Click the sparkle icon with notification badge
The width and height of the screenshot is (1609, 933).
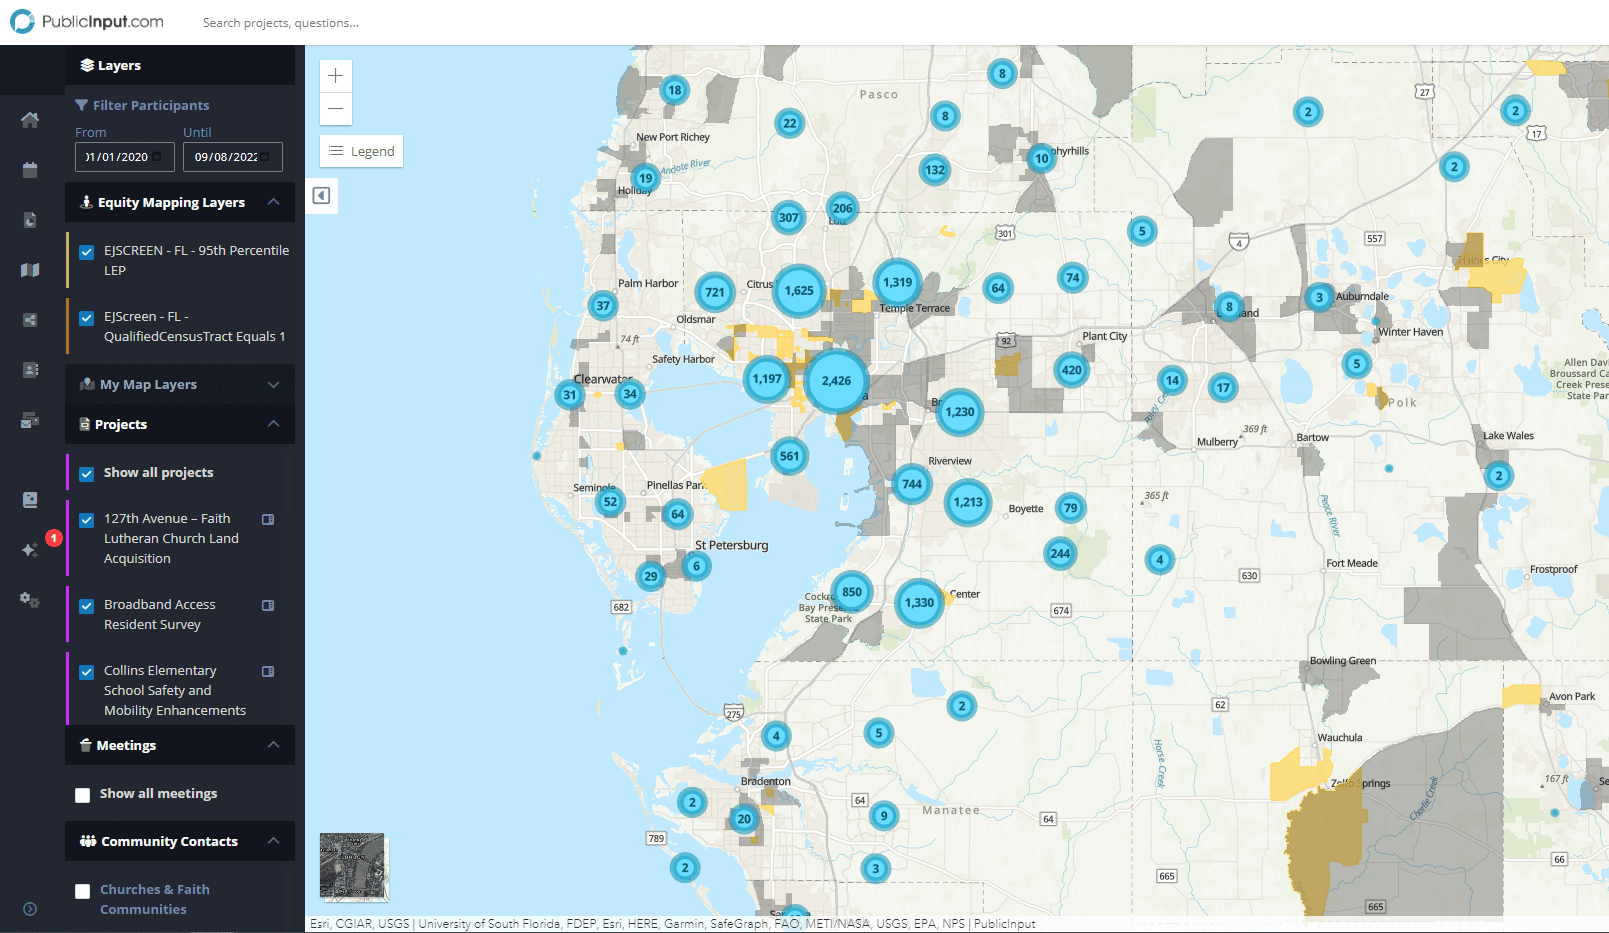pos(30,549)
